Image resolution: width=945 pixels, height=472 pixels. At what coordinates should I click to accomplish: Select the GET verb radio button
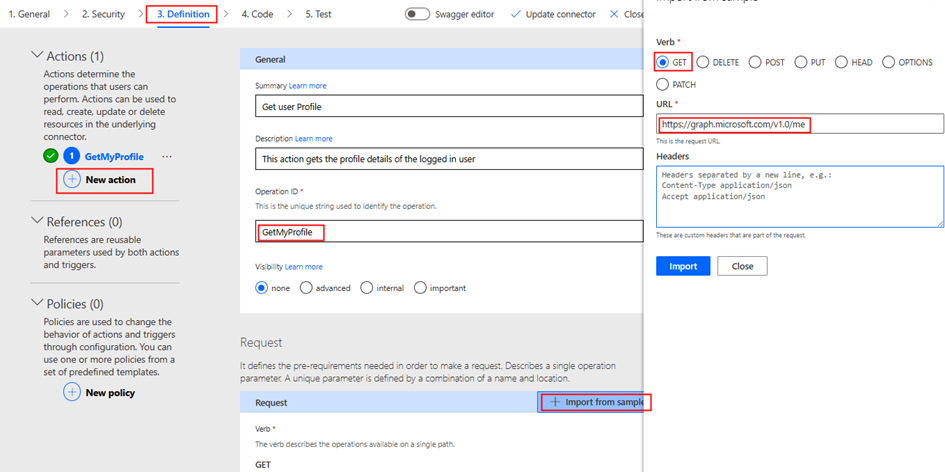pos(663,62)
